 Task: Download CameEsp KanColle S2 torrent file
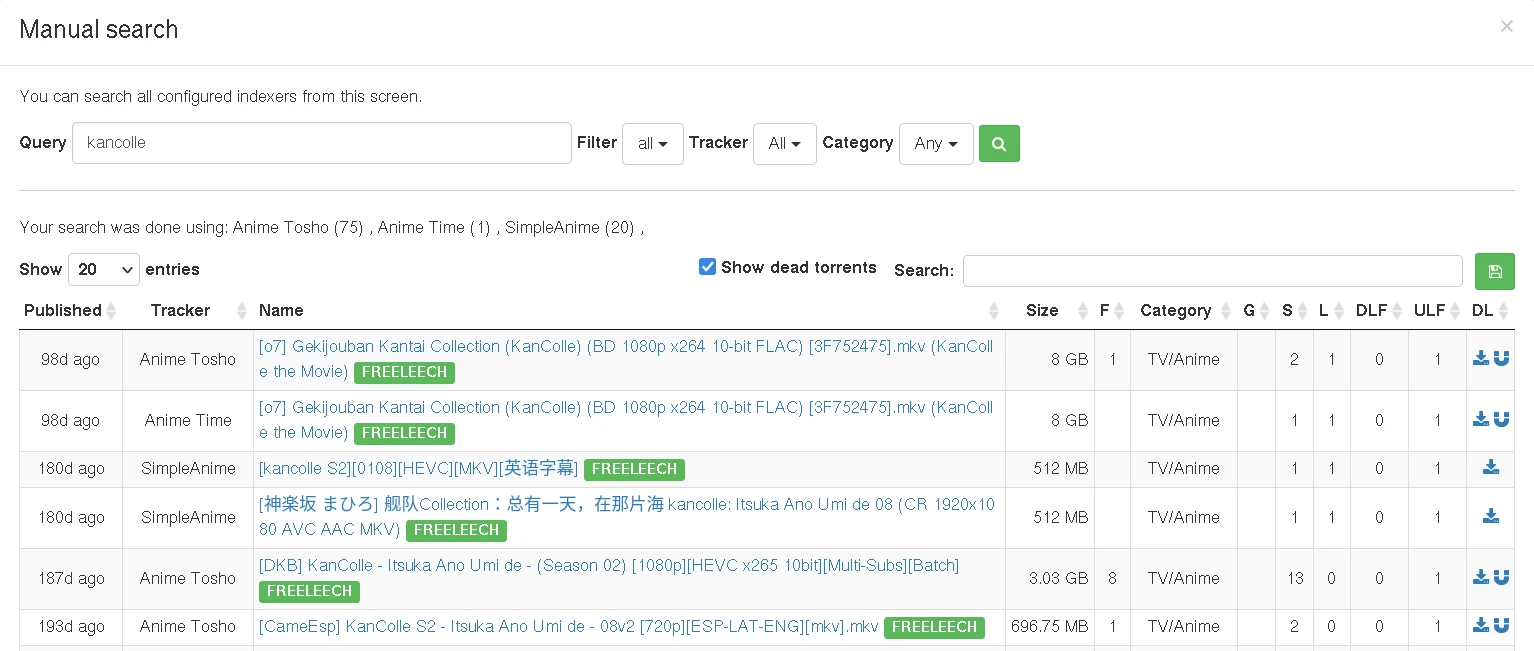[x=1481, y=626]
